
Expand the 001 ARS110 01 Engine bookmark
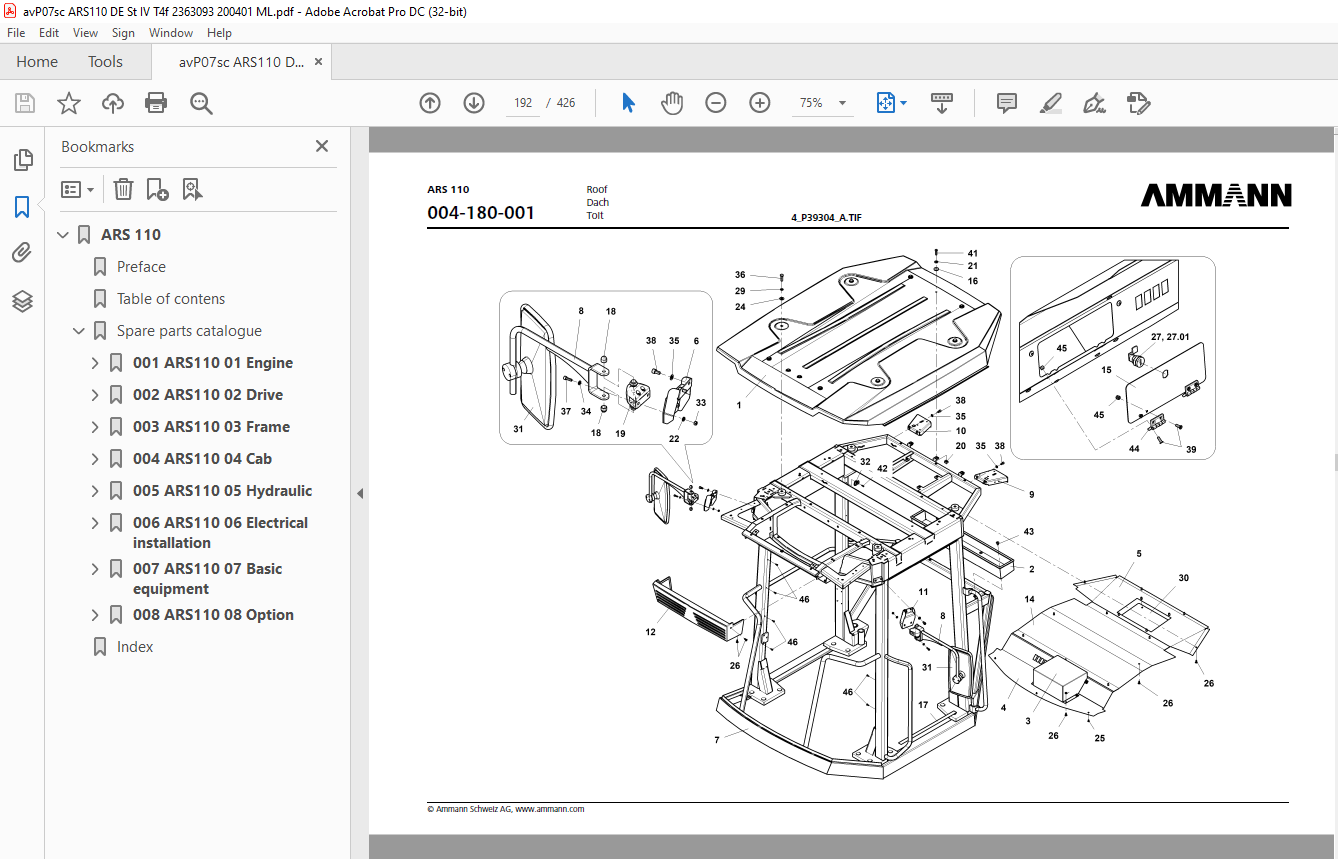click(95, 363)
